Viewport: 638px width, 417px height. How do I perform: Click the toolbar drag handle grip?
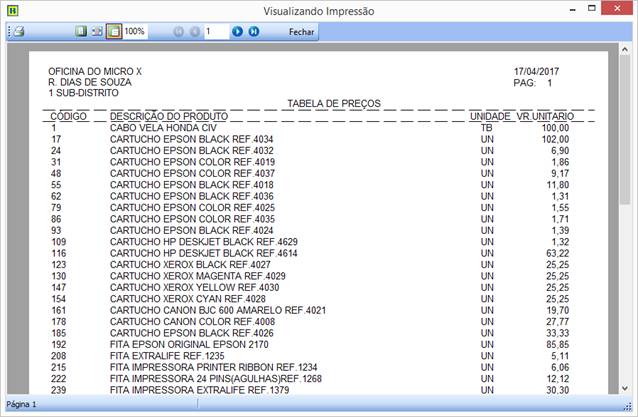pos(6,32)
